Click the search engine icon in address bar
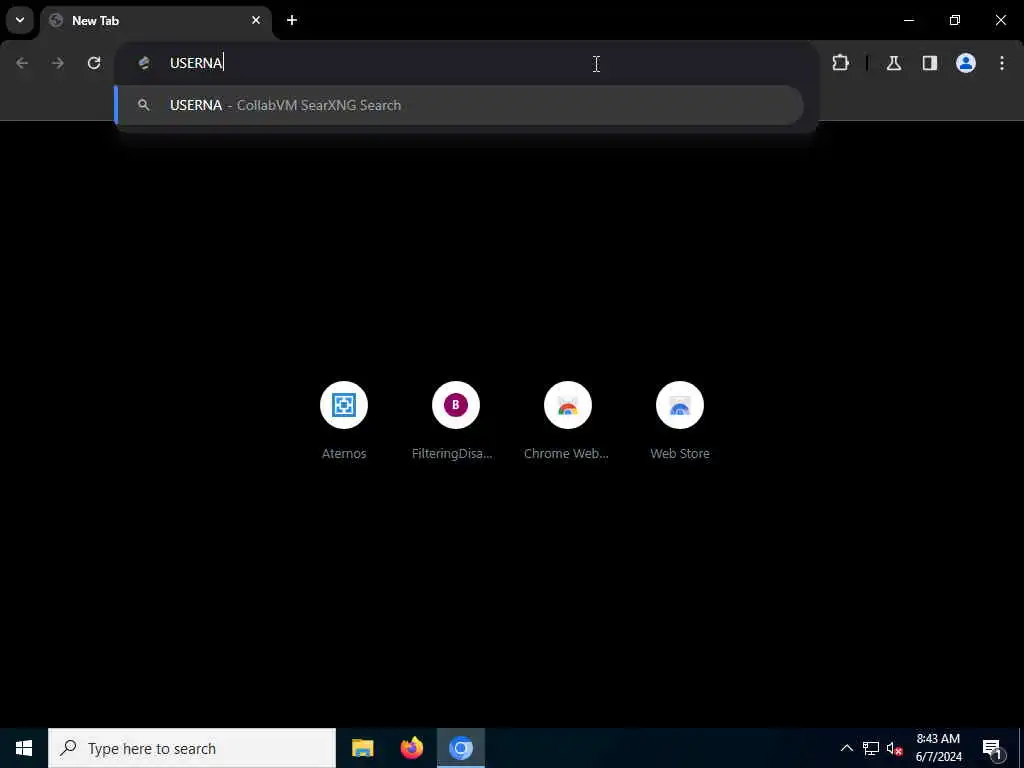The height and width of the screenshot is (768, 1024). click(144, 63)
